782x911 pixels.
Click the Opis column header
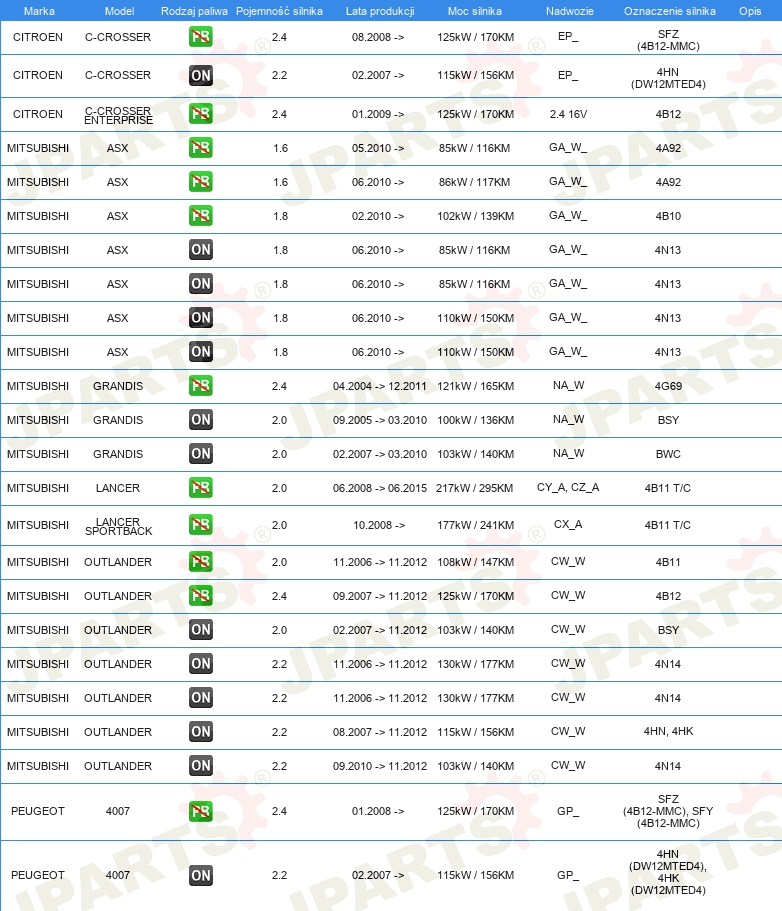tap(750, 11)
